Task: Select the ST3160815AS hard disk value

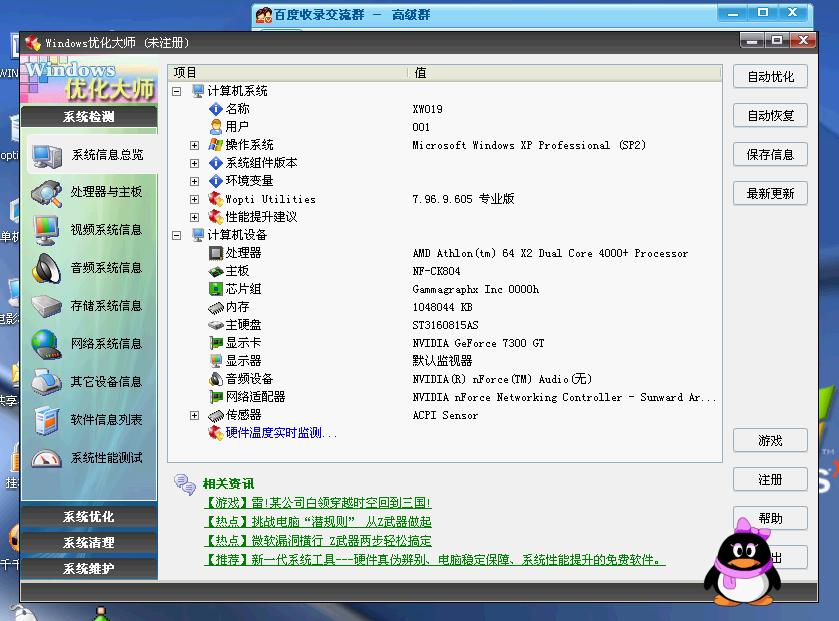Action: [445, 325]
